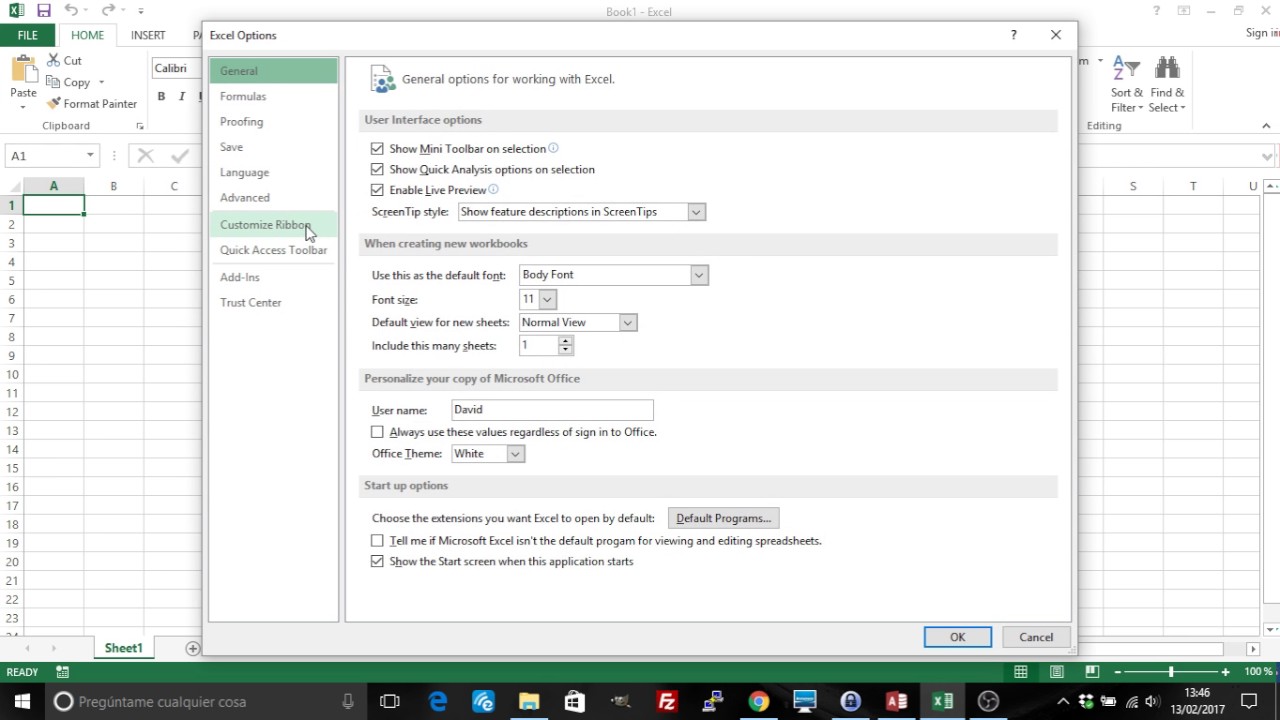Open the Copy dropdown arrow

[x=101, y=83]
